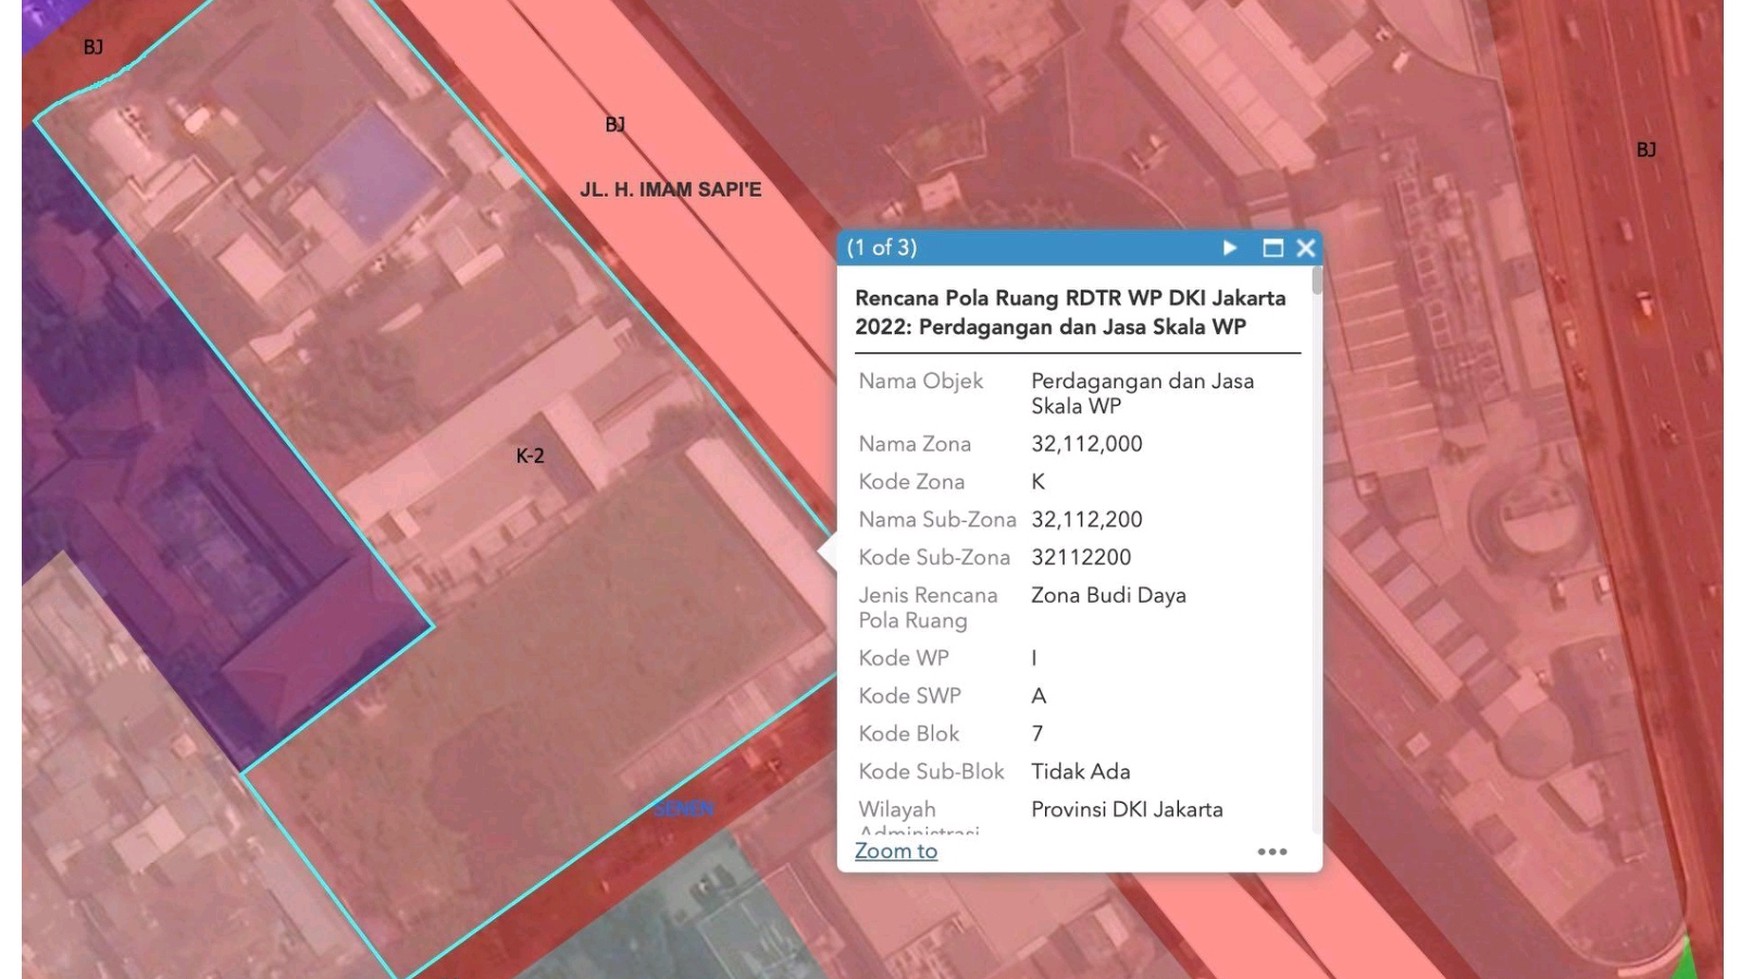Click the Nama Zona value 32,112,000
The image size is (1740, 979).
coord(1087,444)
